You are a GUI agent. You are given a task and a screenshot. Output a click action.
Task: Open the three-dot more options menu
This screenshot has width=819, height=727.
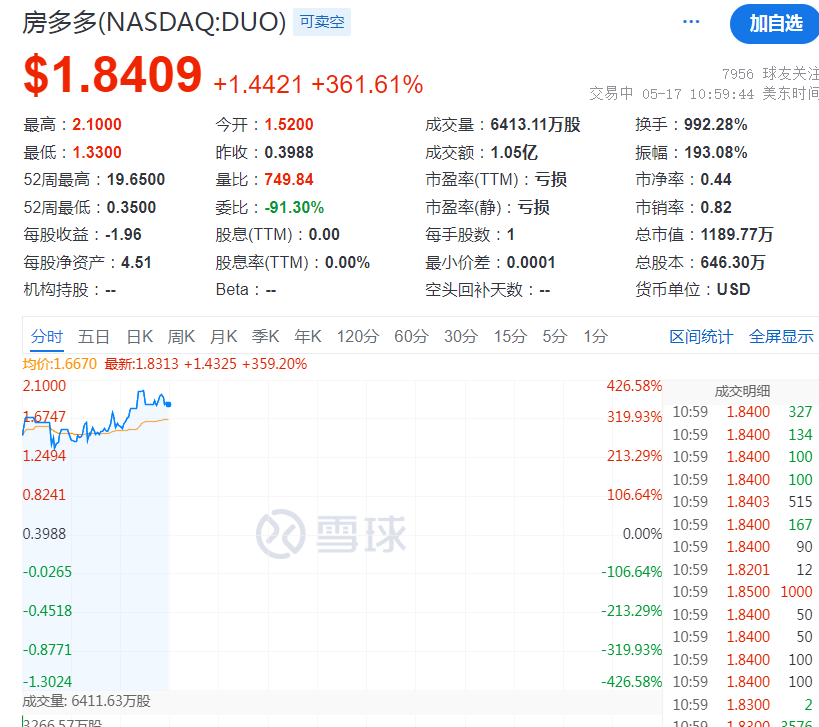click(691, 22)
